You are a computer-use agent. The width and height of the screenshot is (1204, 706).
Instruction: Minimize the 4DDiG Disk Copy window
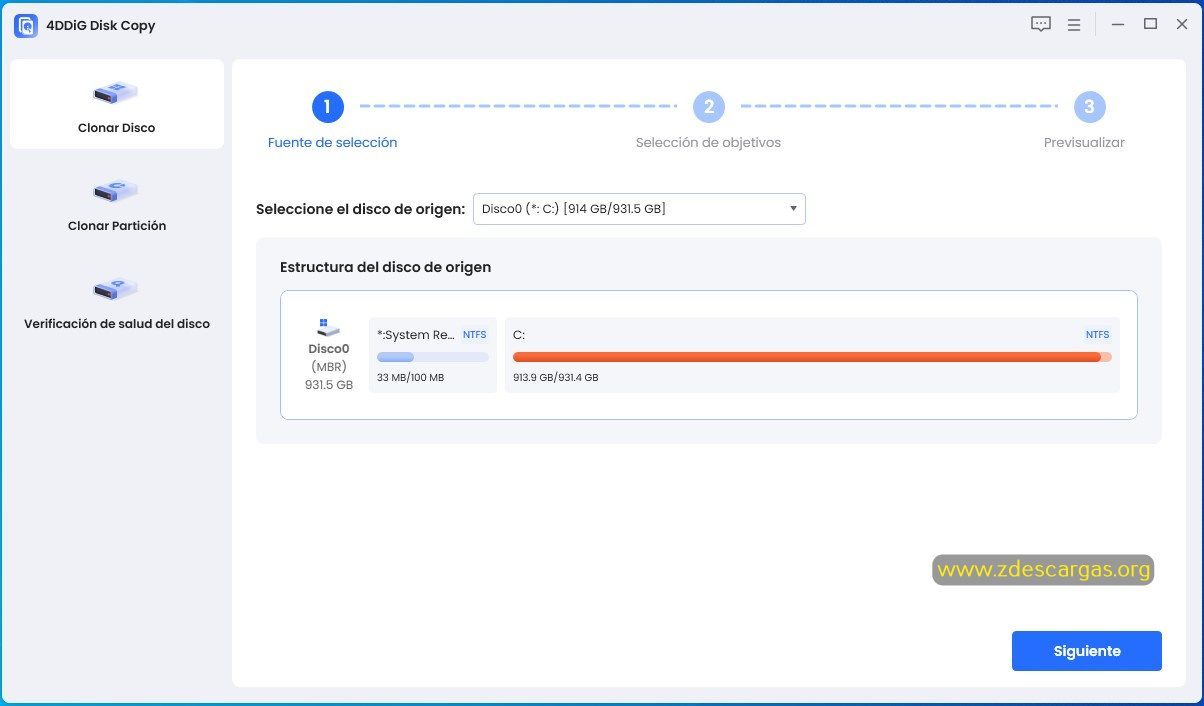(1119, 25)
